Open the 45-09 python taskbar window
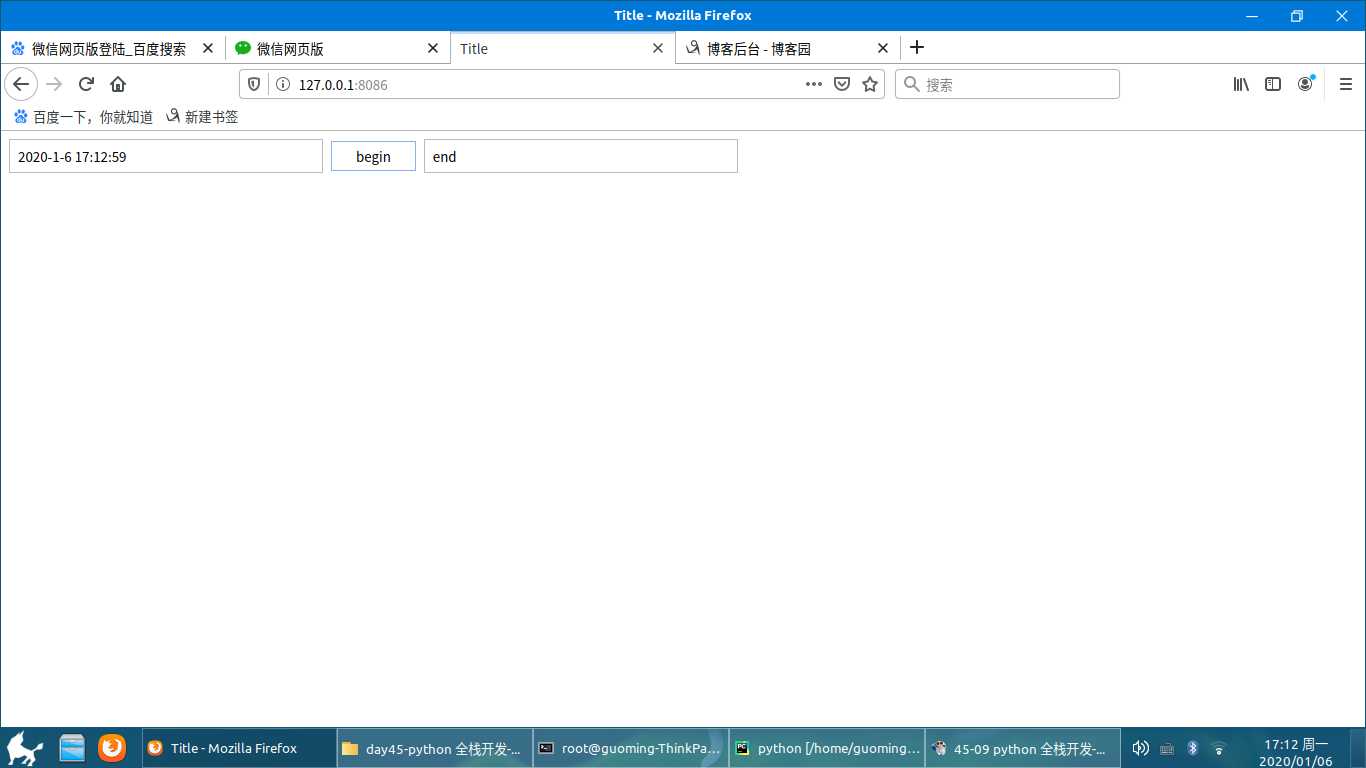Image resolution: width=1366 pixels, height=768 pixels. tap(1022, 748)
